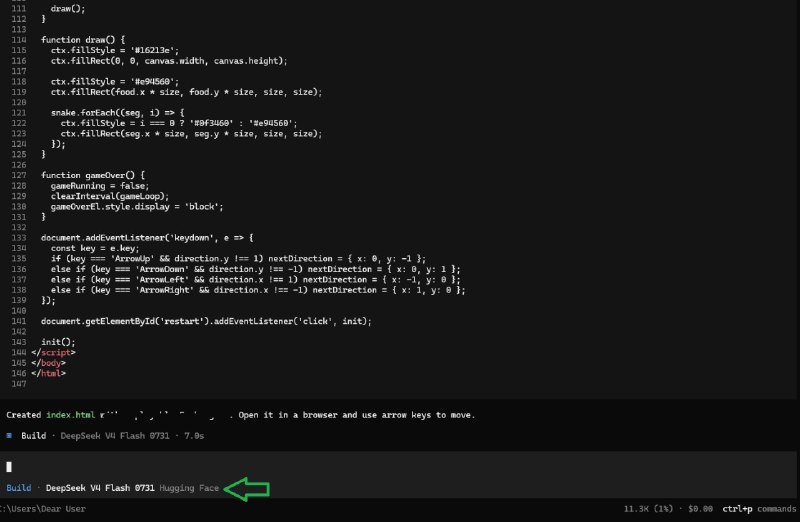Click line number 147 in the gutter

19,384
